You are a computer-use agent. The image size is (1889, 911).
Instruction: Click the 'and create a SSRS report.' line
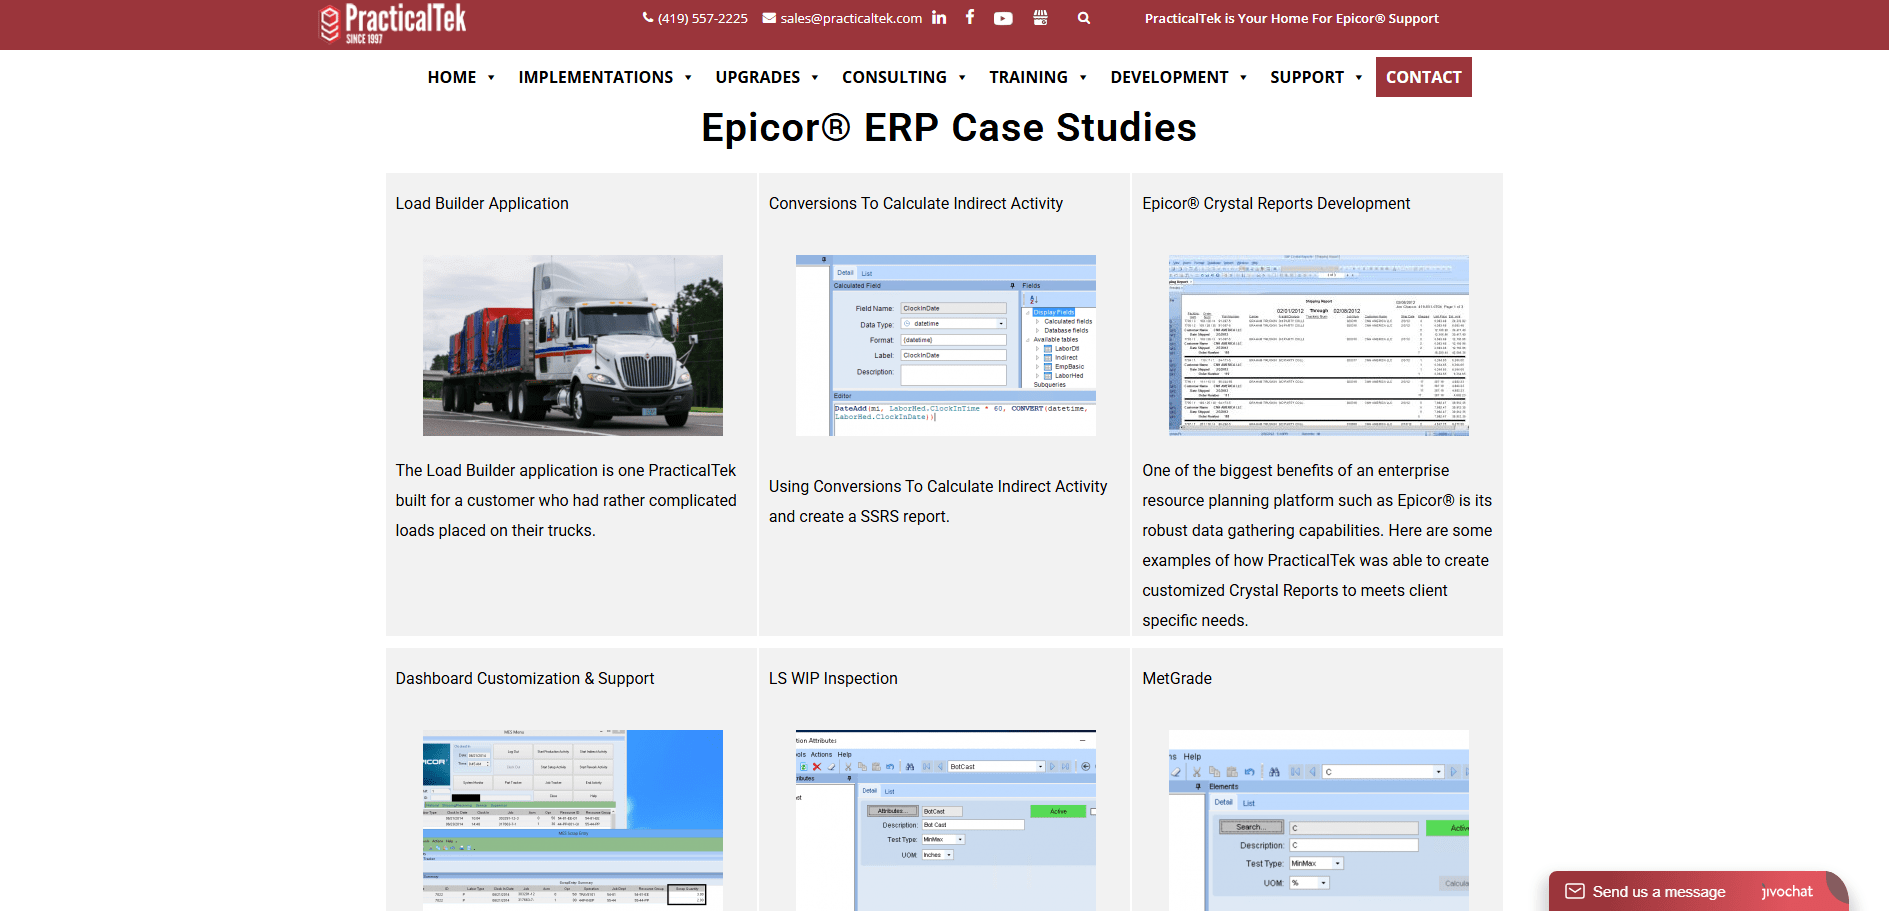(859, 516)
